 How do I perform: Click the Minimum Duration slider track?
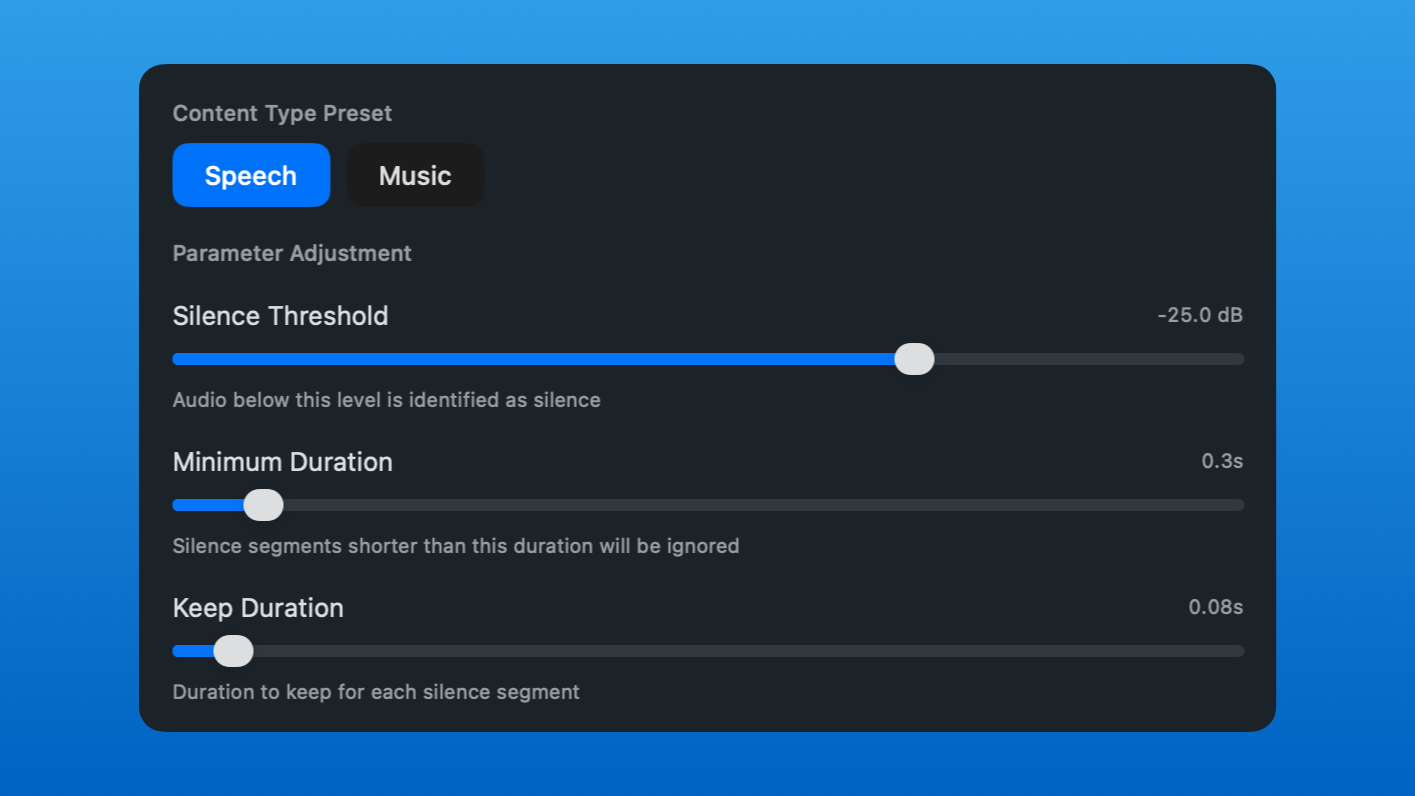(700, 505)
